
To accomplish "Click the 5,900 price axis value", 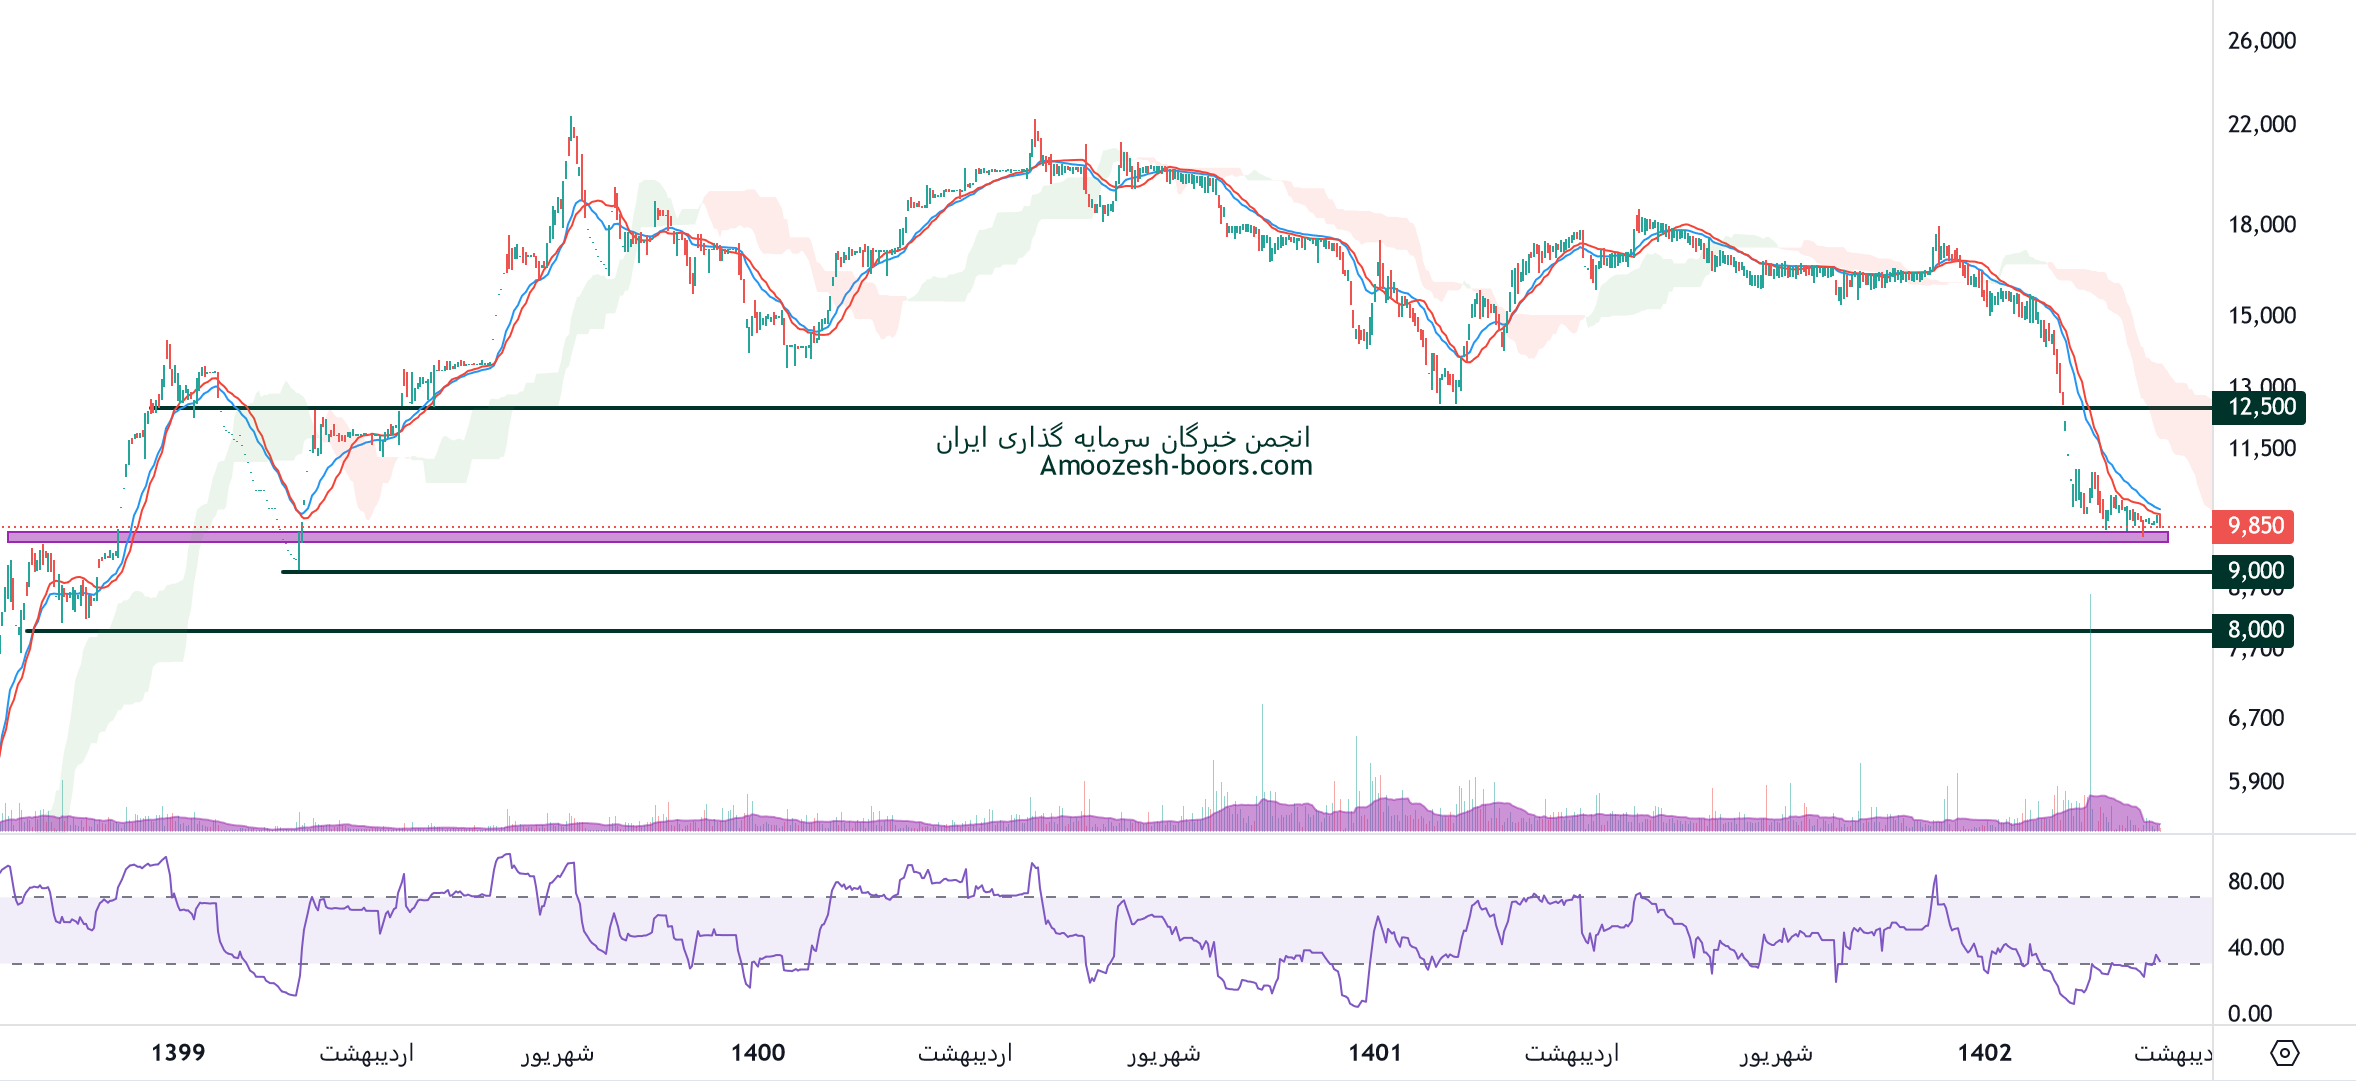I will tap(2256, 781).
